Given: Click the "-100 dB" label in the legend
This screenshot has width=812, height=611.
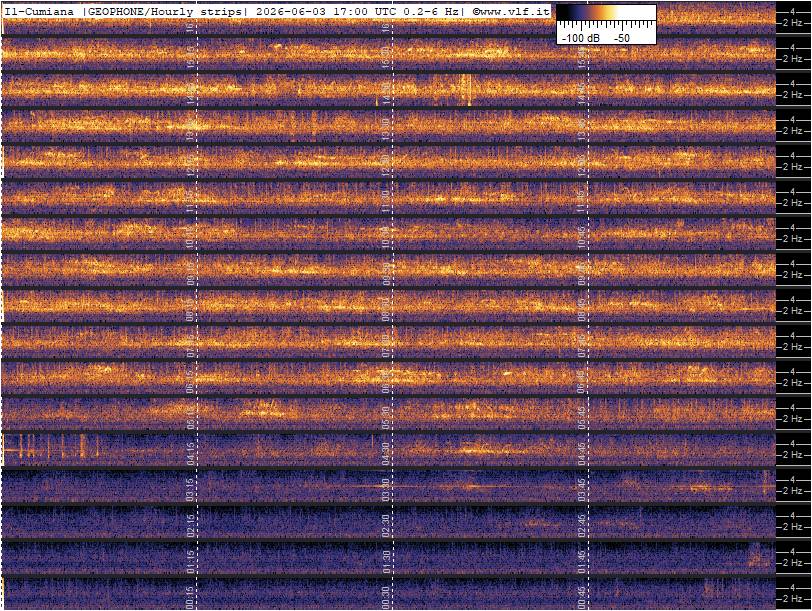Looking at the screenshot, I should pyautogui.click(x=580, y=38).
